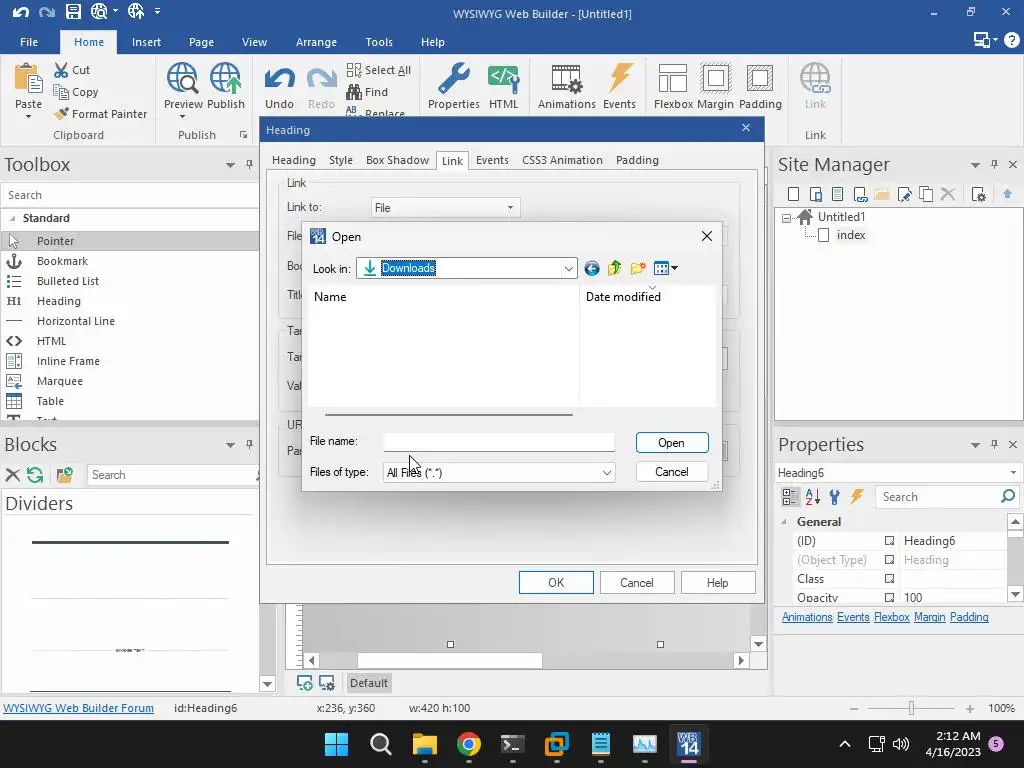
Task: Select the index page in Site Manager
Action: point(851,235)
